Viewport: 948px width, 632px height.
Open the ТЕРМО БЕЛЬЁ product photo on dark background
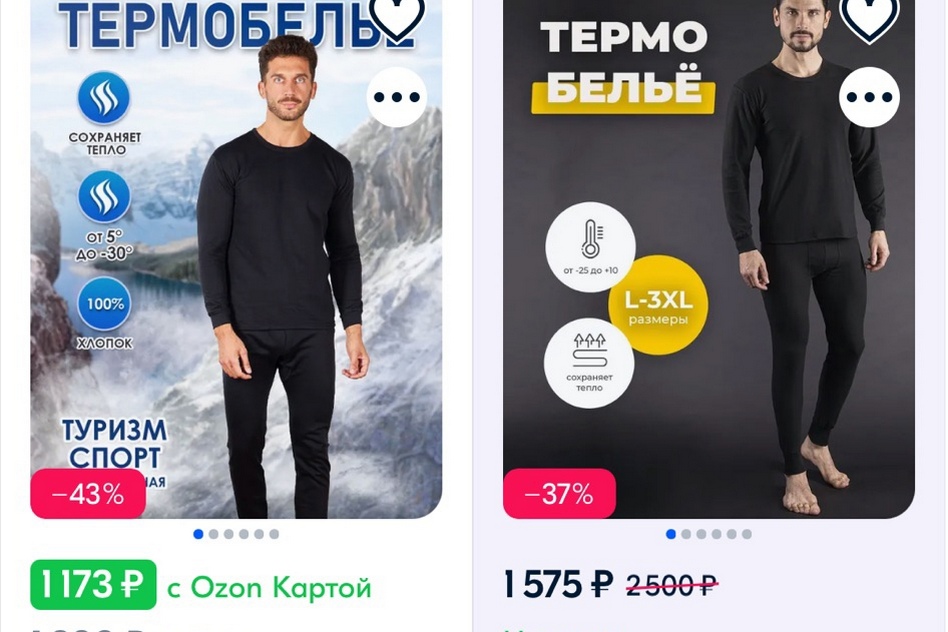709,259
